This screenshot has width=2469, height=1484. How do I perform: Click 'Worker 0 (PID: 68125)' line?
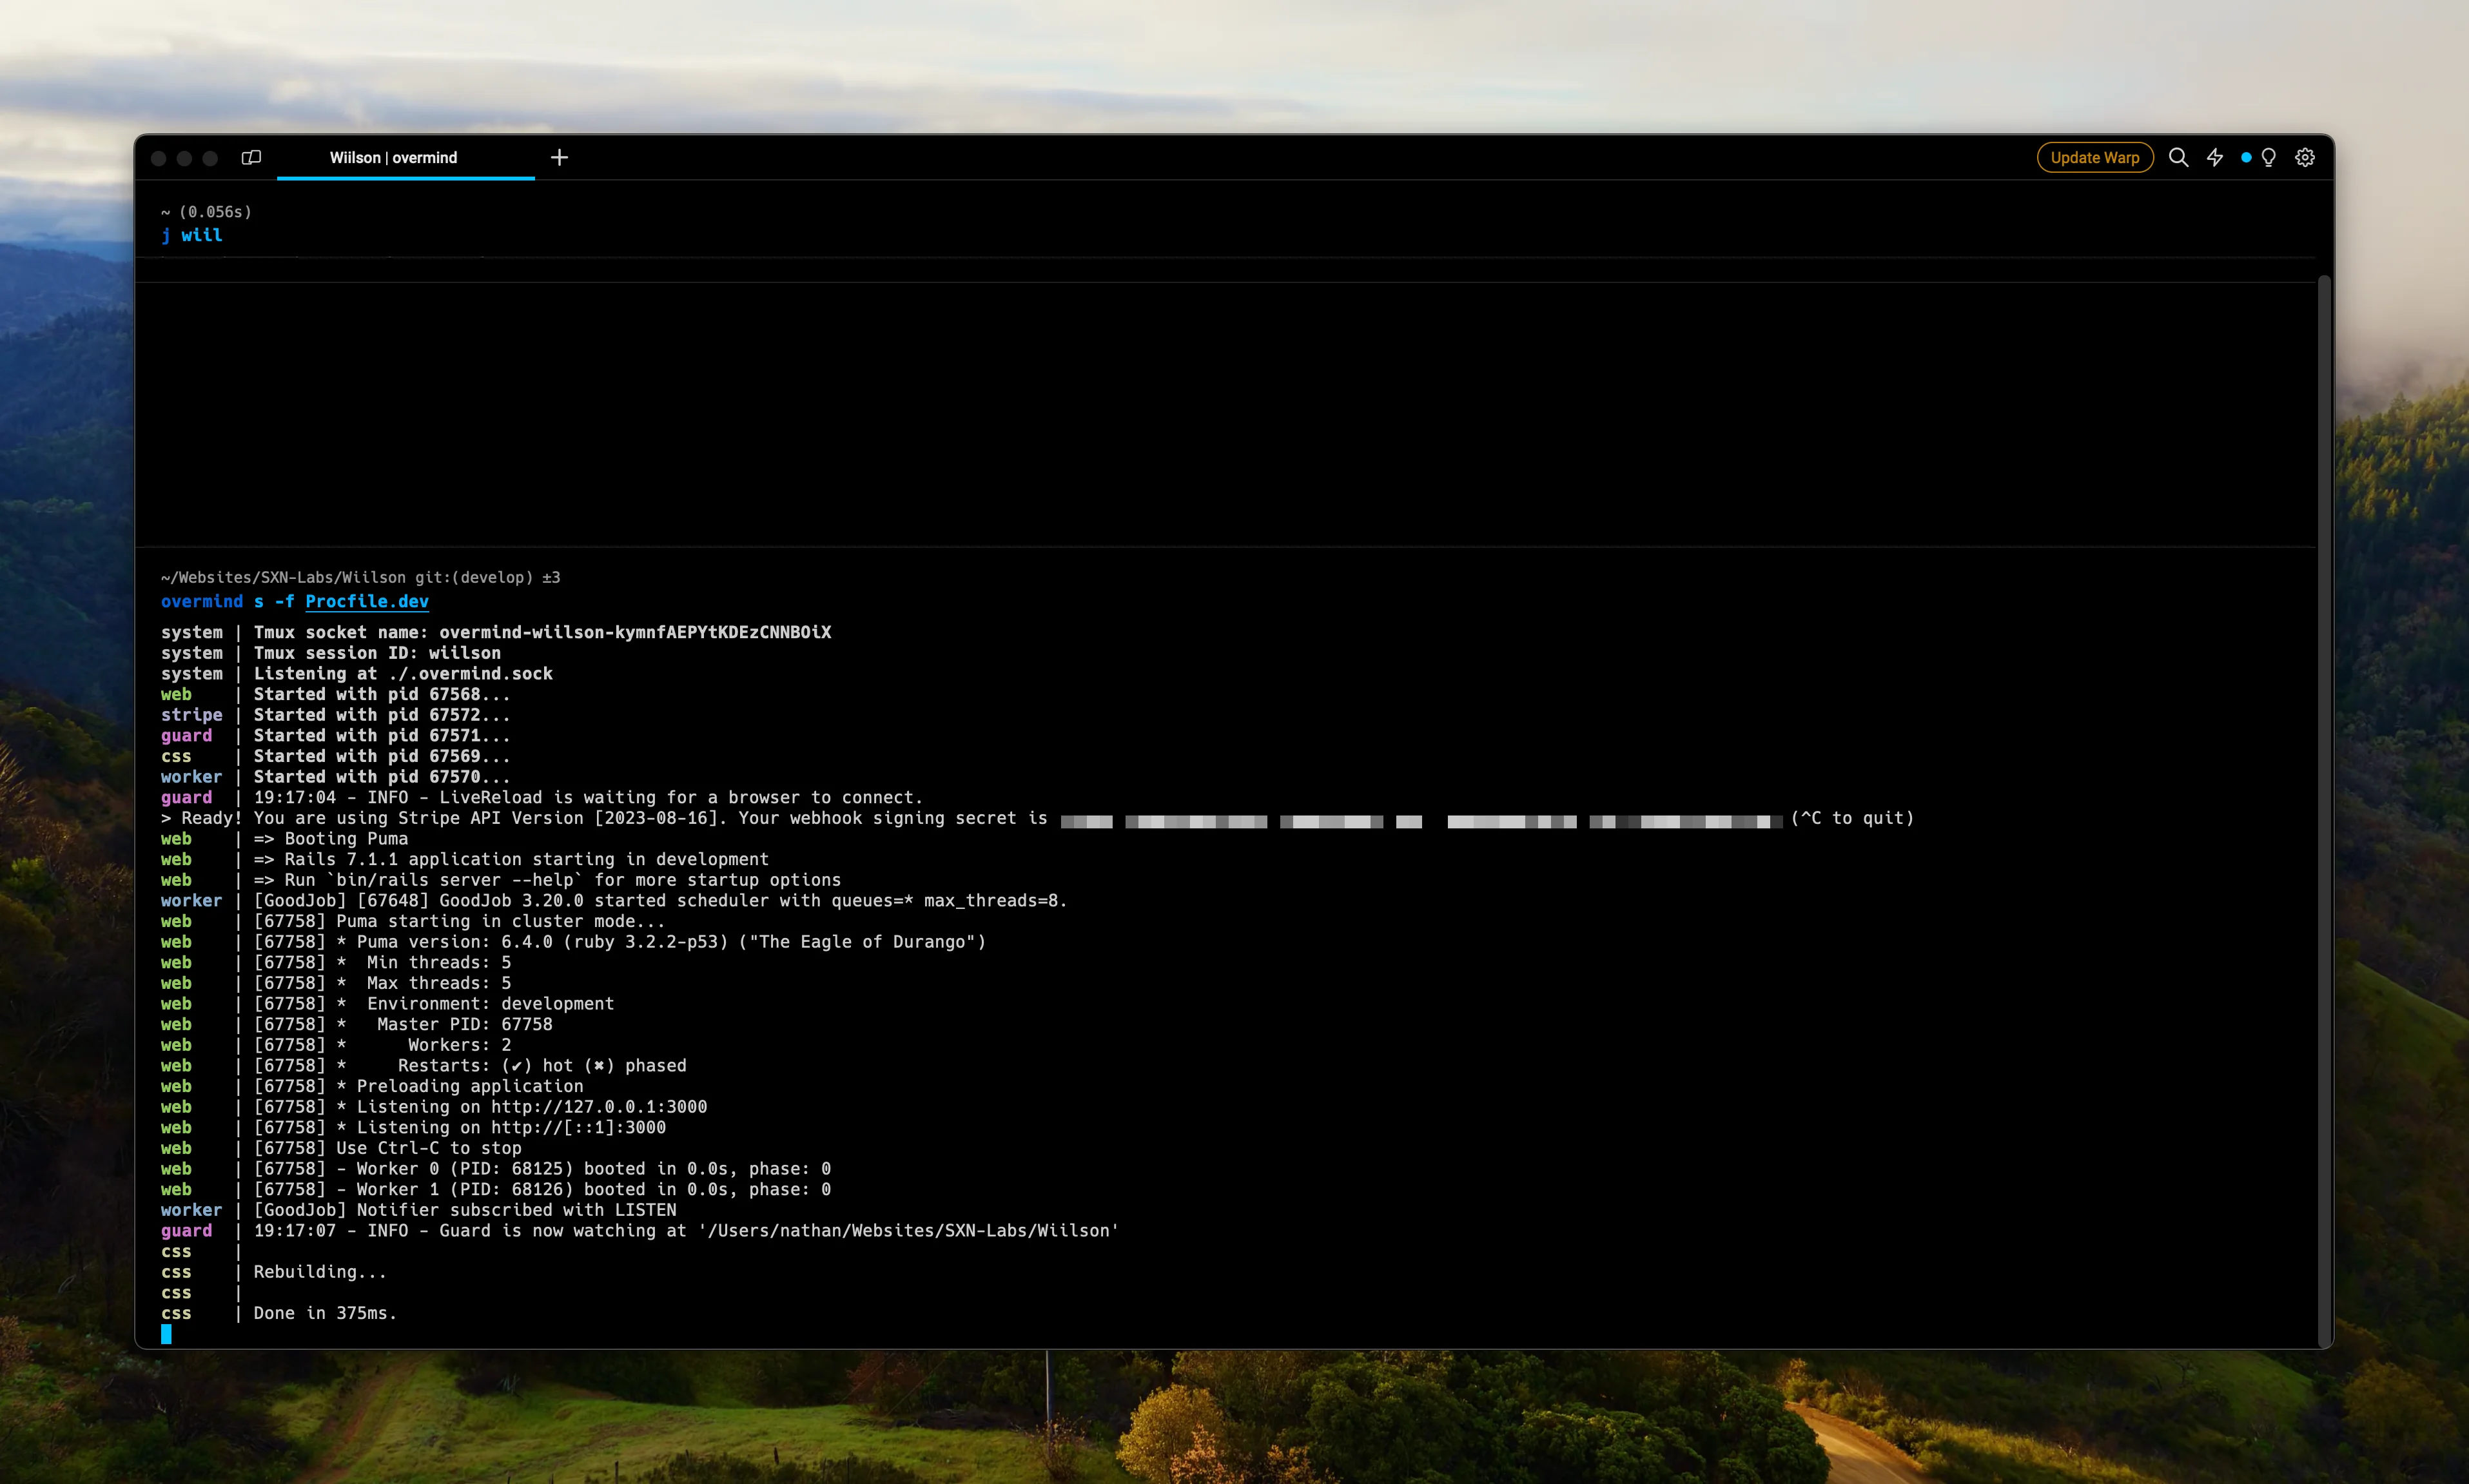tap(542, 1169)
